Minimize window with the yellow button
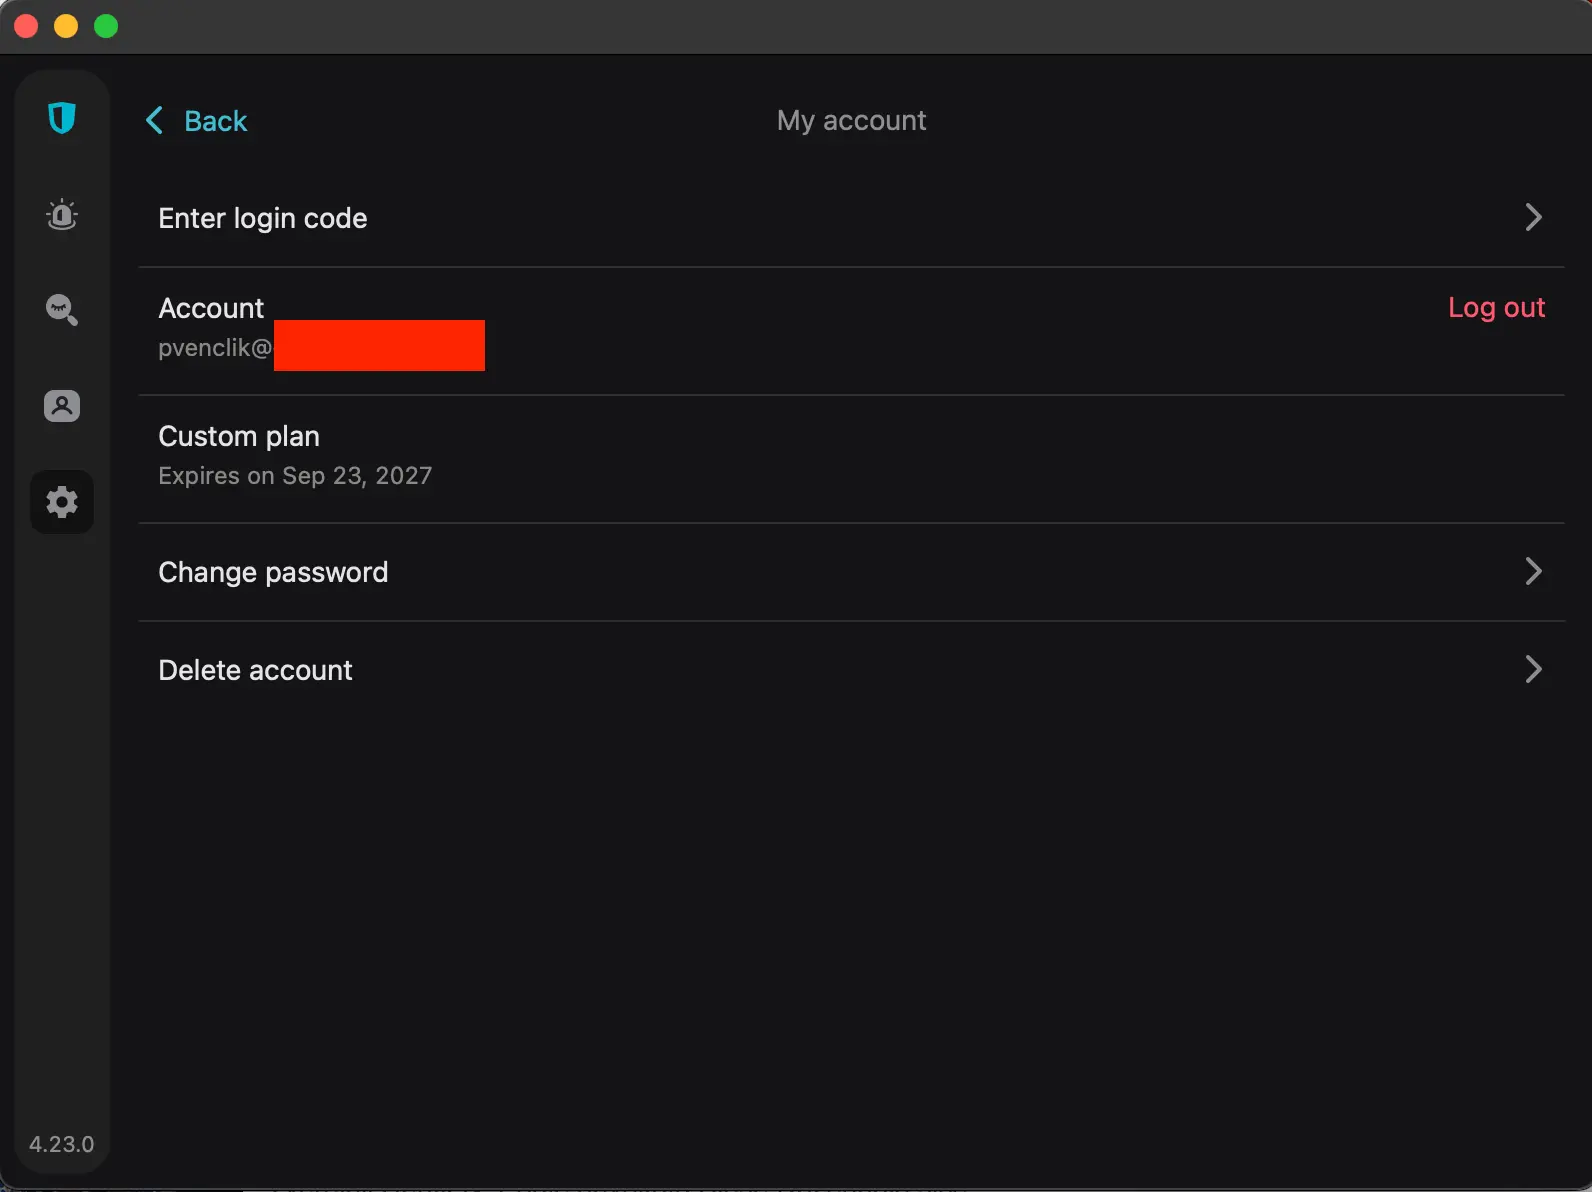 (66, 26)
